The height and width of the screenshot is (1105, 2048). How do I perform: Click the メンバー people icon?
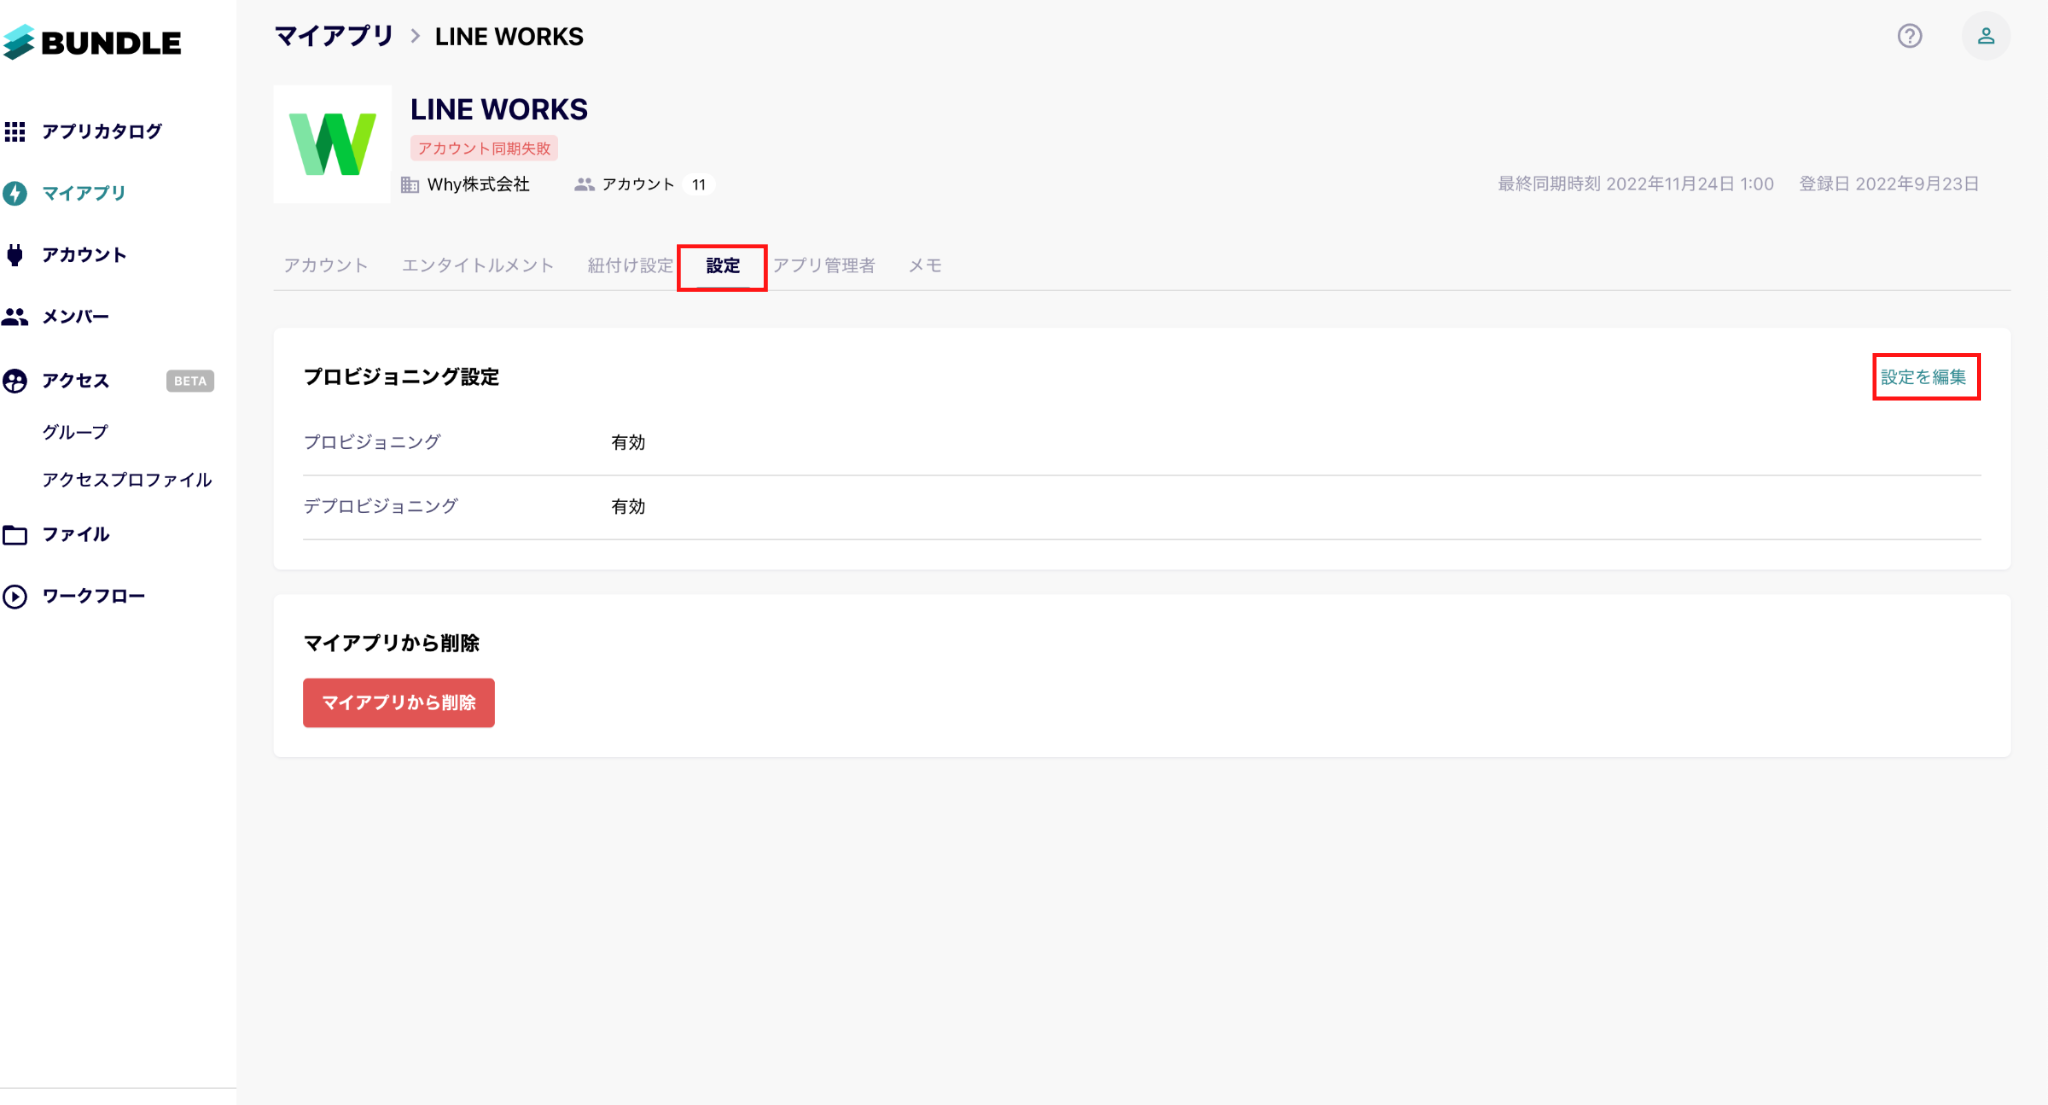[15, 317]
